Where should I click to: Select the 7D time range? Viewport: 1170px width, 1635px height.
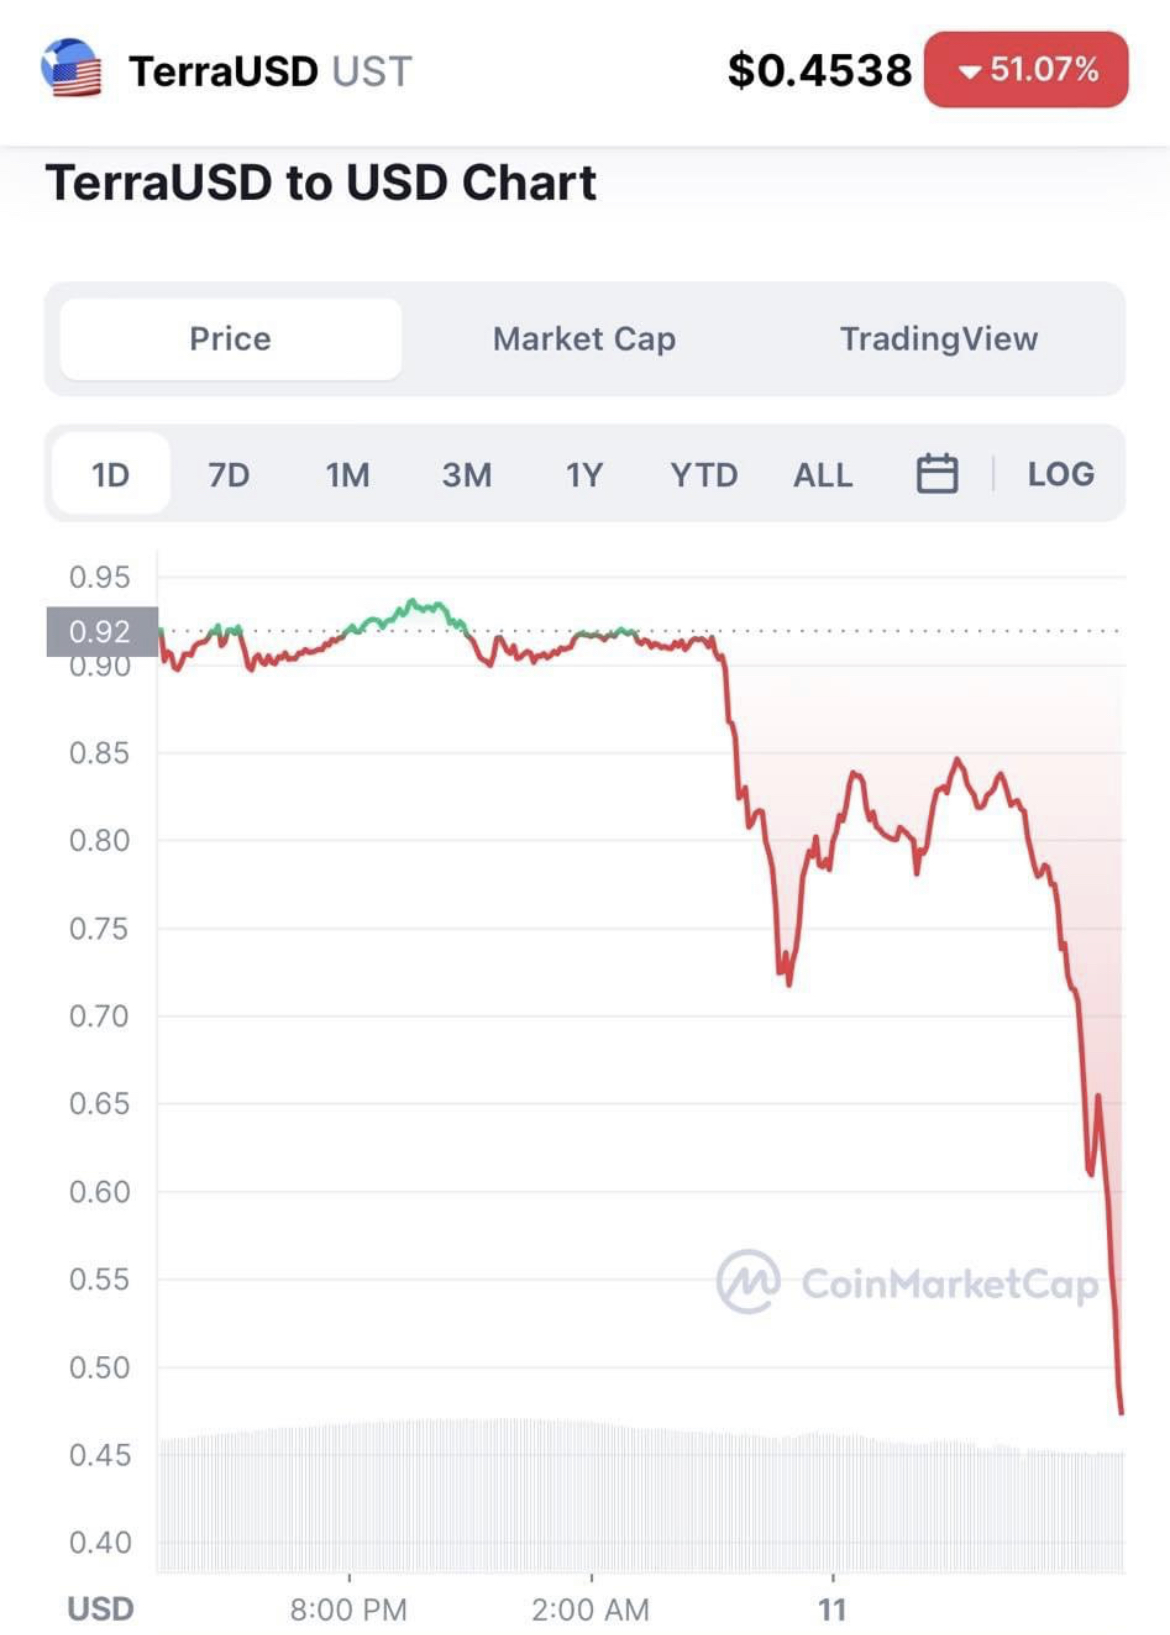(229, 474)
